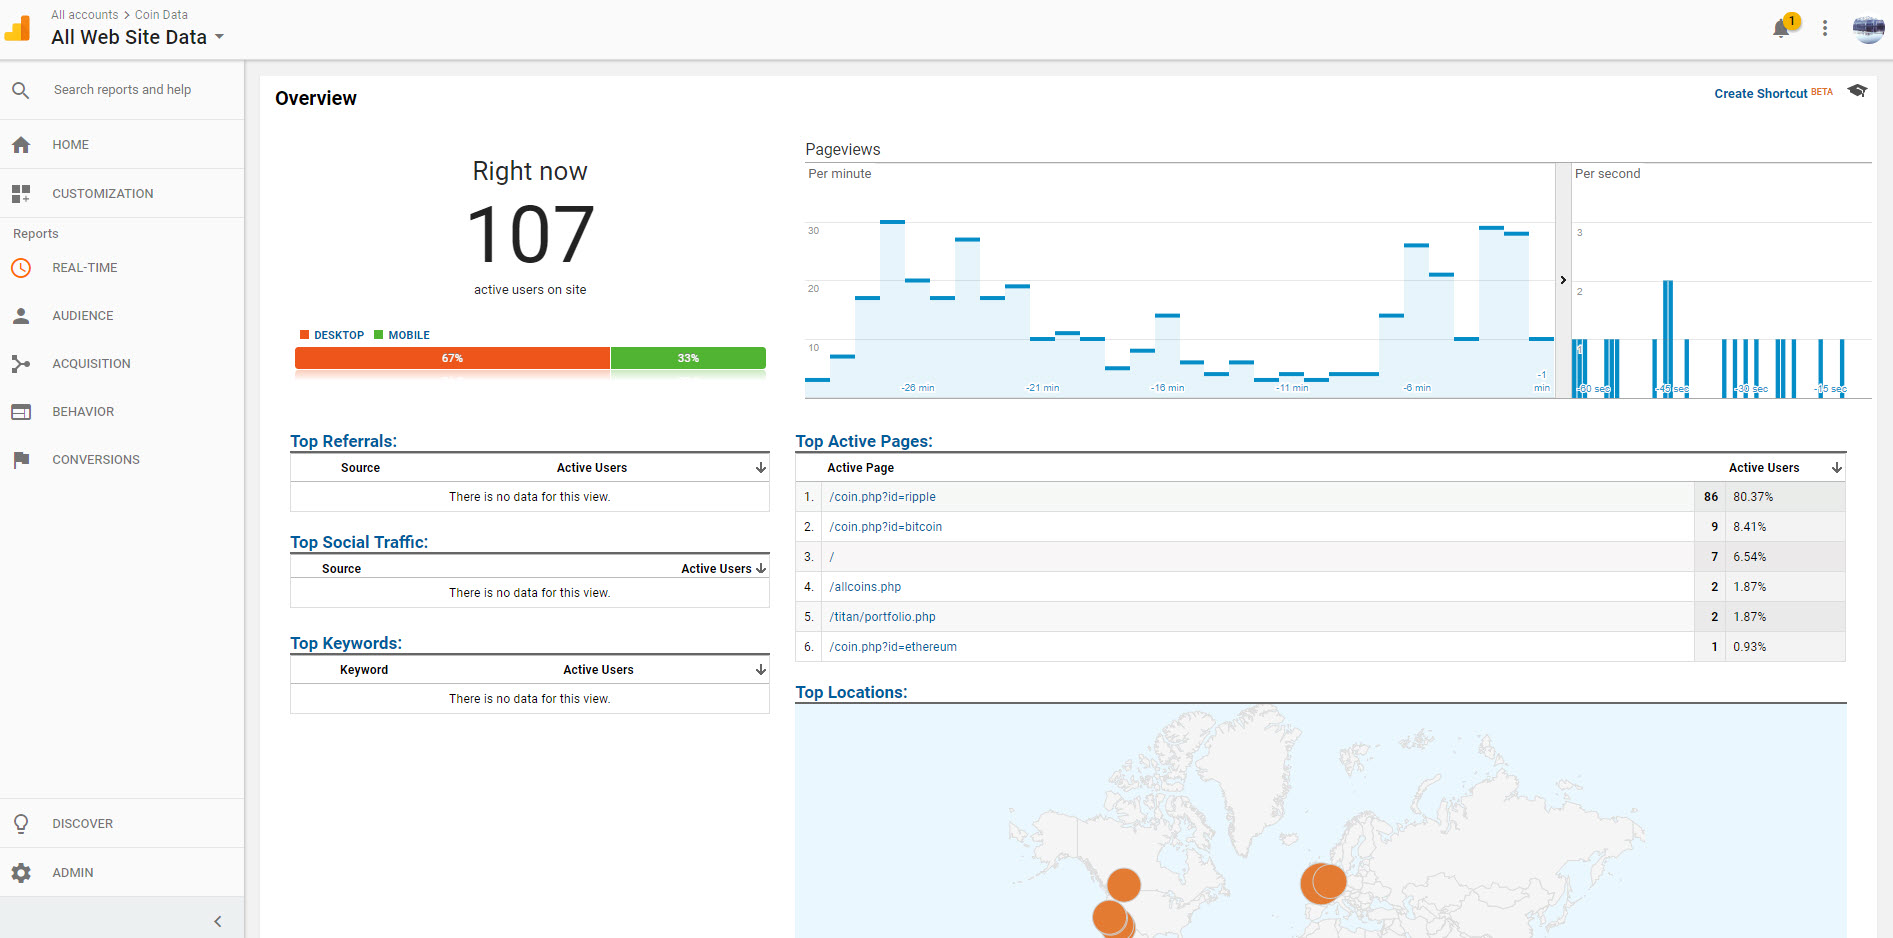
Task: Click the graduation cap education icon
Action: 1857,91
